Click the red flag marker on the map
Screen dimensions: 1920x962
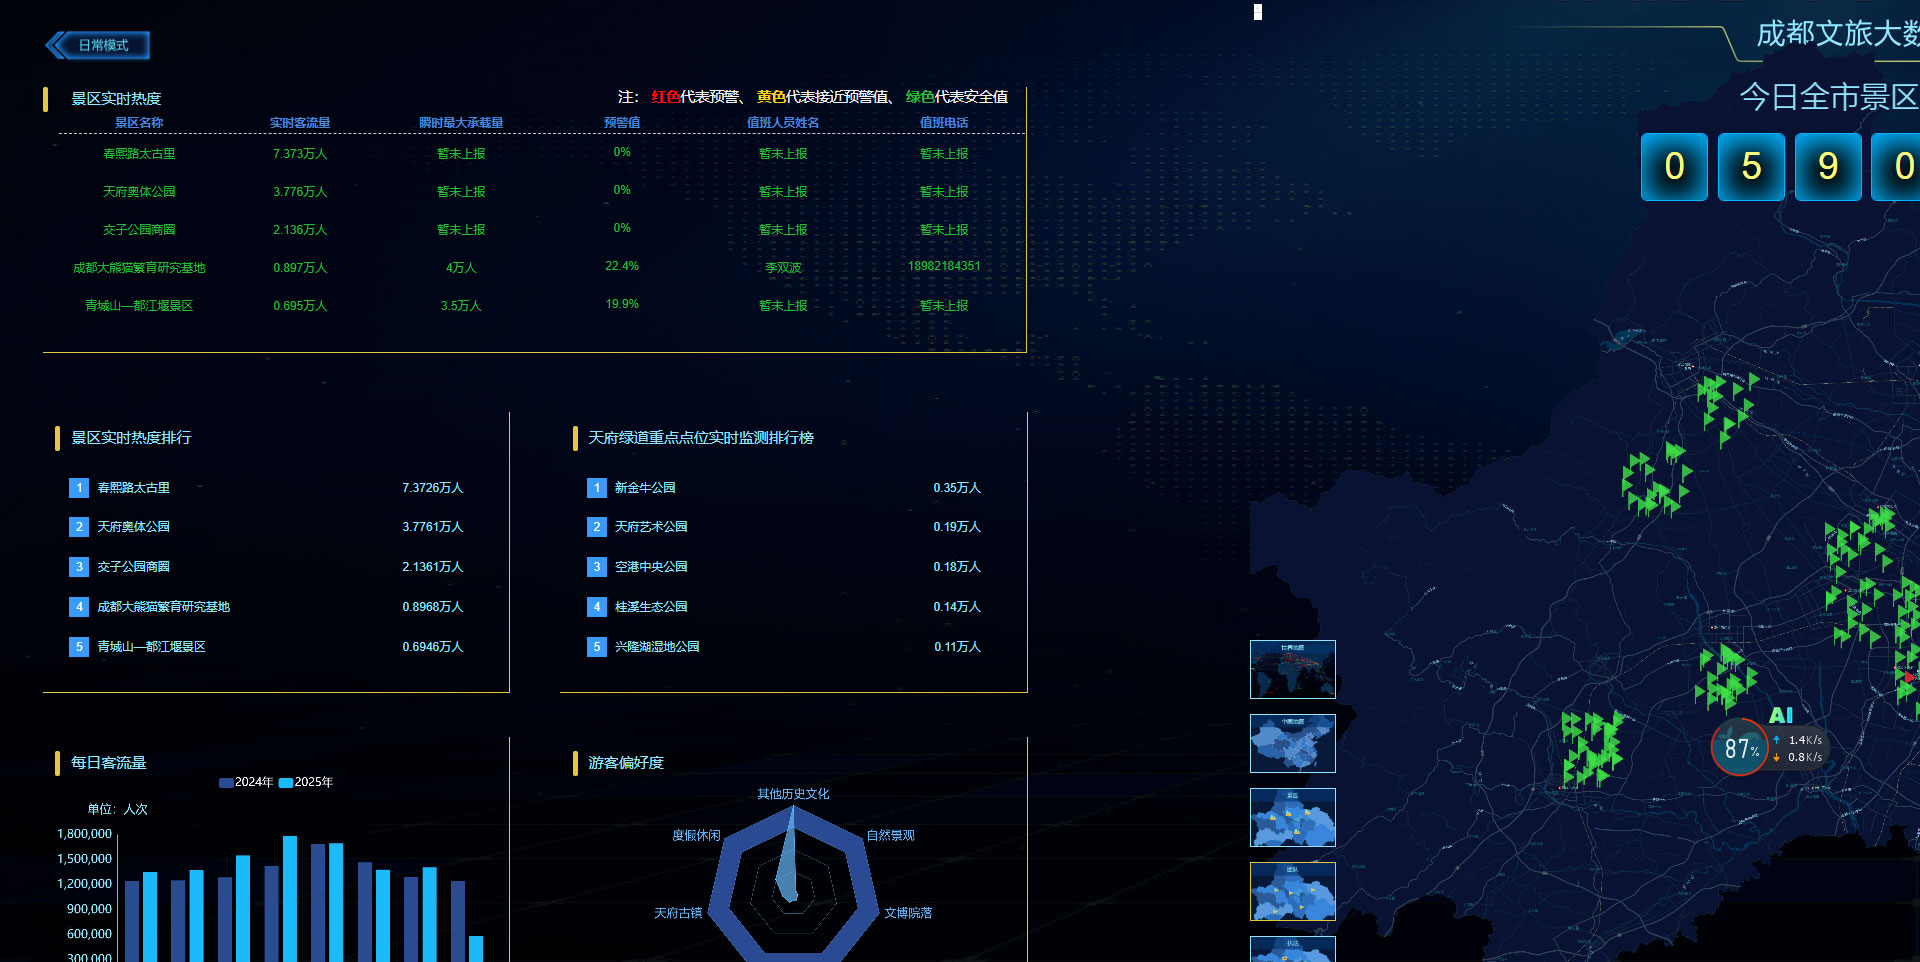1908,677
